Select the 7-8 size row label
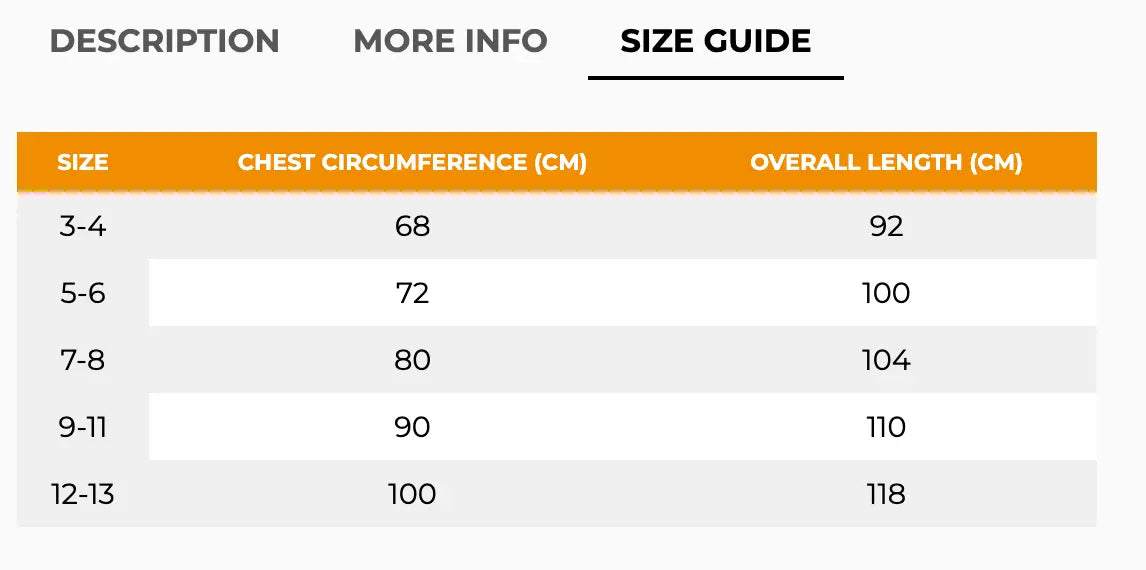Viewport: 1146px width, 570px height. click(83, 360)
